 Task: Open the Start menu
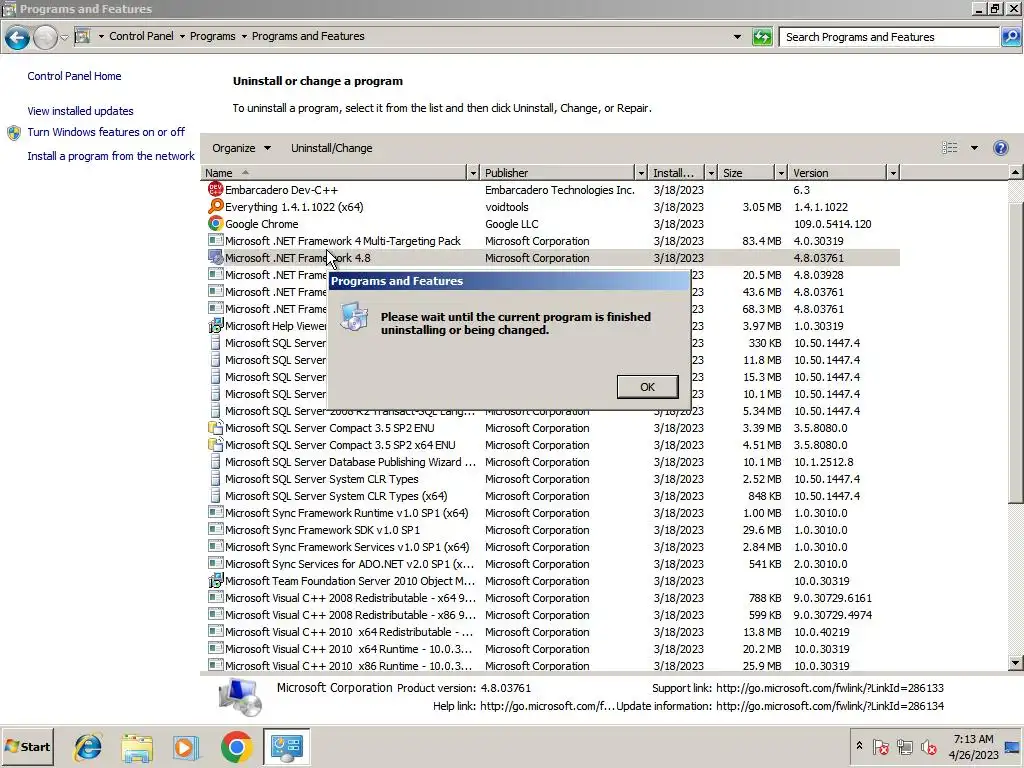pos(27,746)
